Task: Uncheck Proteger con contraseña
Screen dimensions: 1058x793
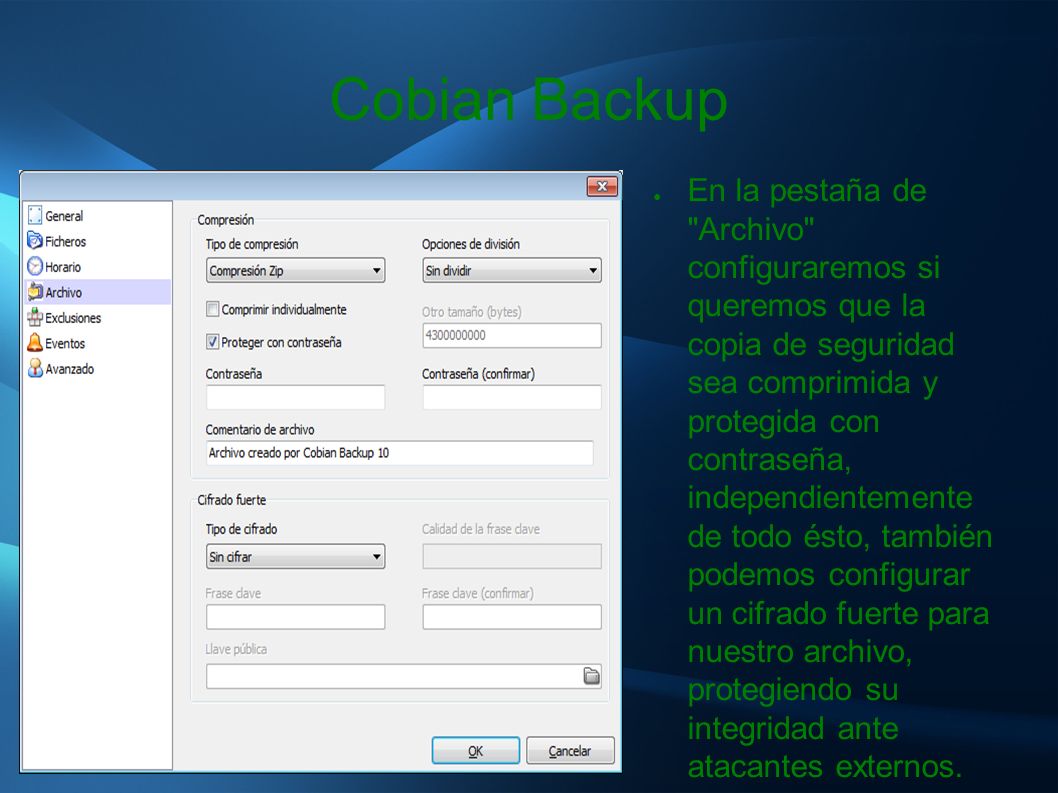Action: coord(213,341)
